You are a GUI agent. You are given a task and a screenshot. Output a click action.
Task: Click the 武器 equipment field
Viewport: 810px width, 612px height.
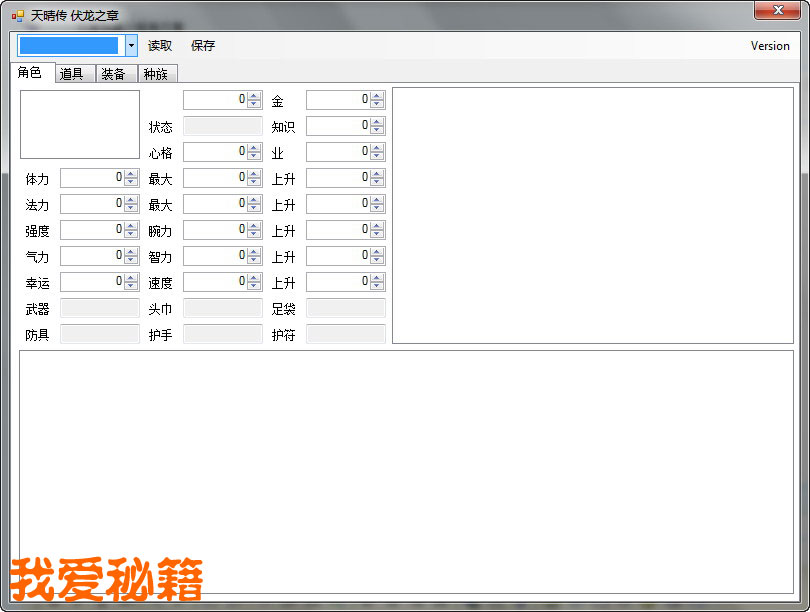click(x=100, y=308)
